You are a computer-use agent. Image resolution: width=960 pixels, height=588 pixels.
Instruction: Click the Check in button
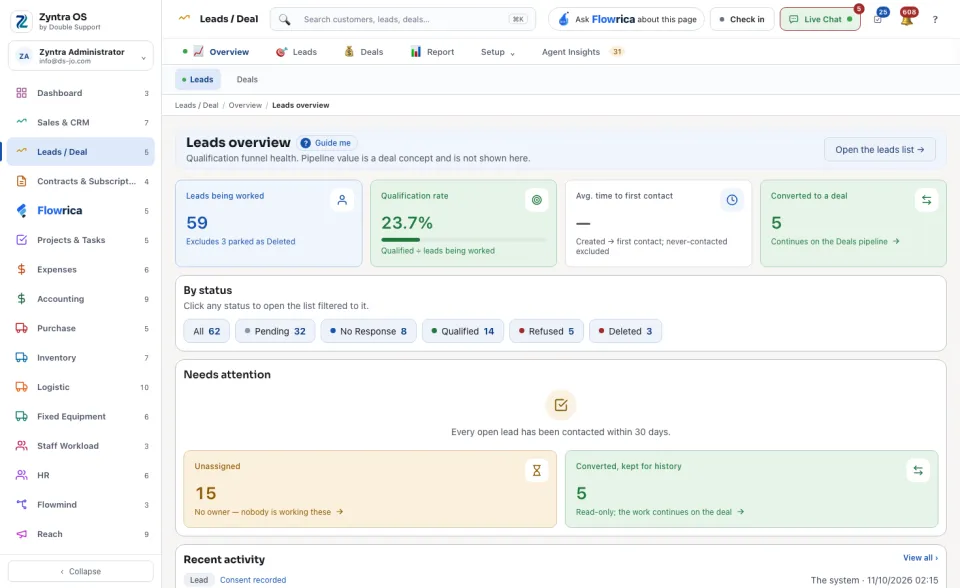point(742,19)
